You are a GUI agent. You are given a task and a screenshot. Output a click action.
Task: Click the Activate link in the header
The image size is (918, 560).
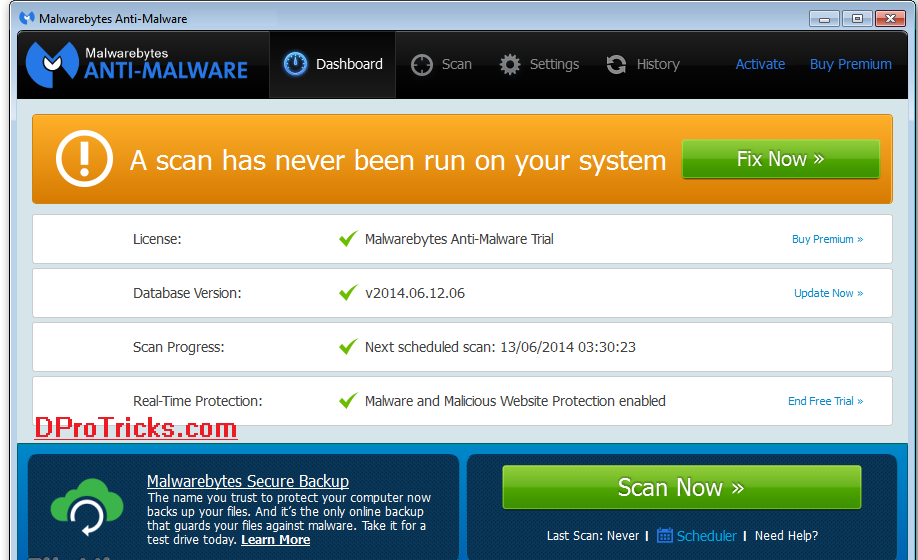(x=760, y=64)
